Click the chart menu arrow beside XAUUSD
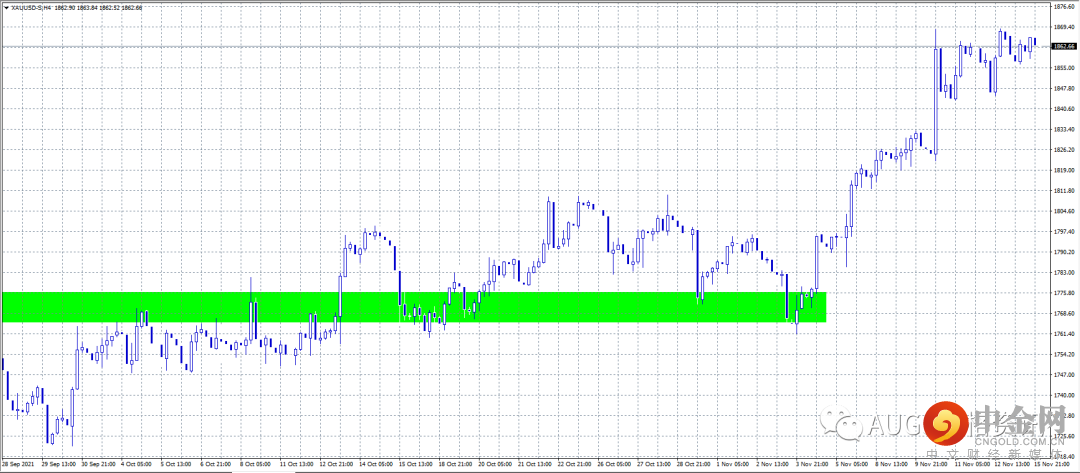 coord(6,7)
